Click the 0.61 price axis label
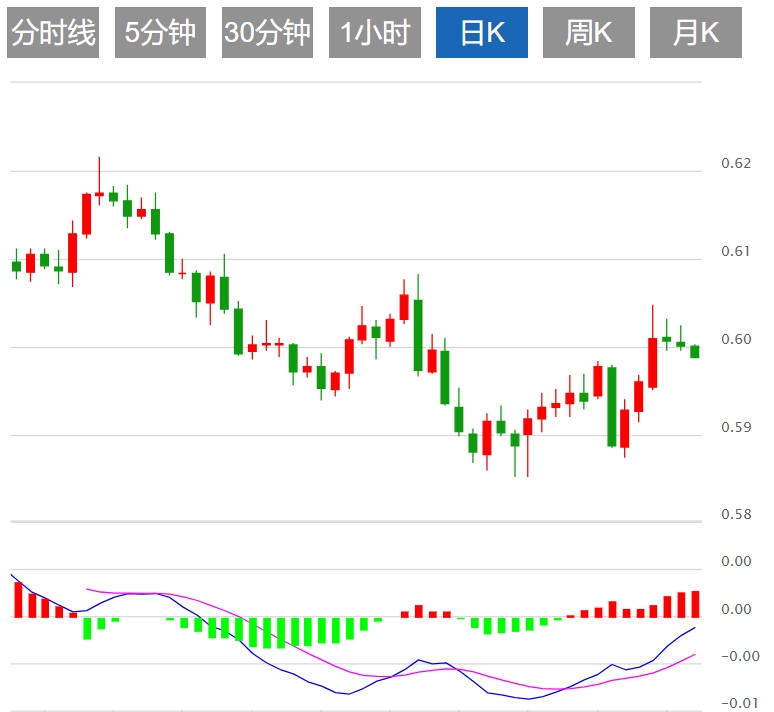774x712 pixels. (735, 251)
